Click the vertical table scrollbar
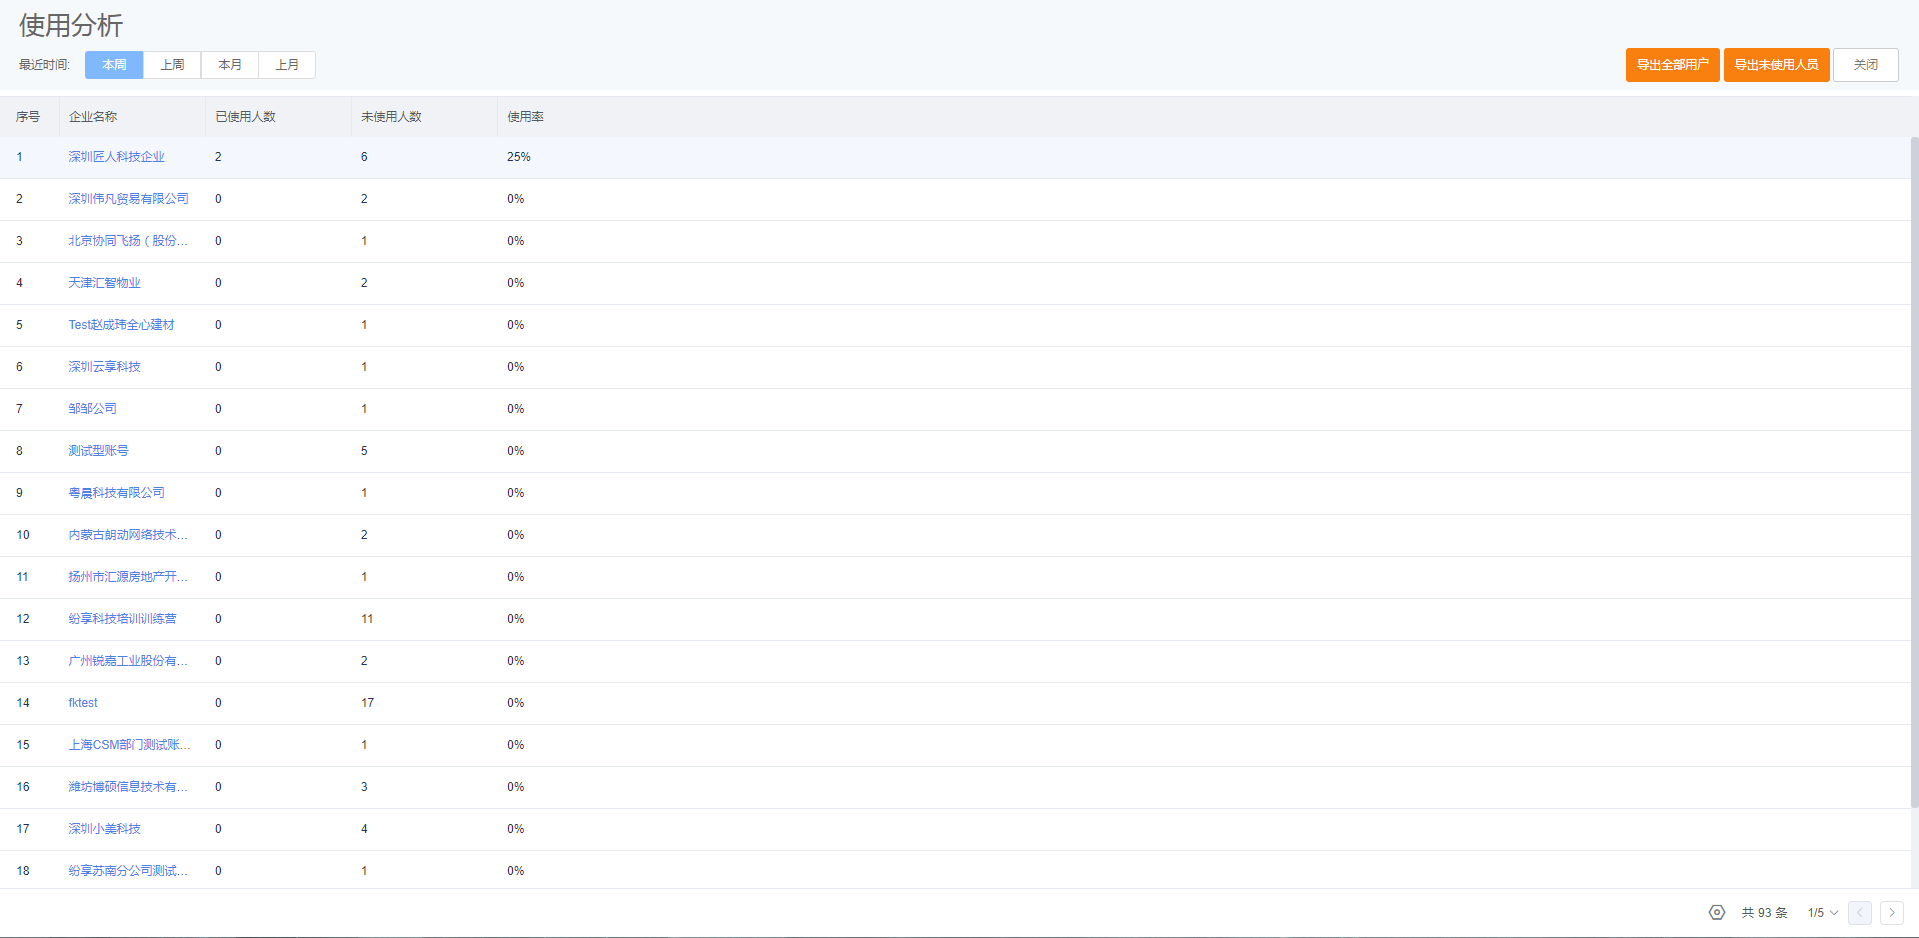The image size is (1919, 938). click(x=1914, y=470)
